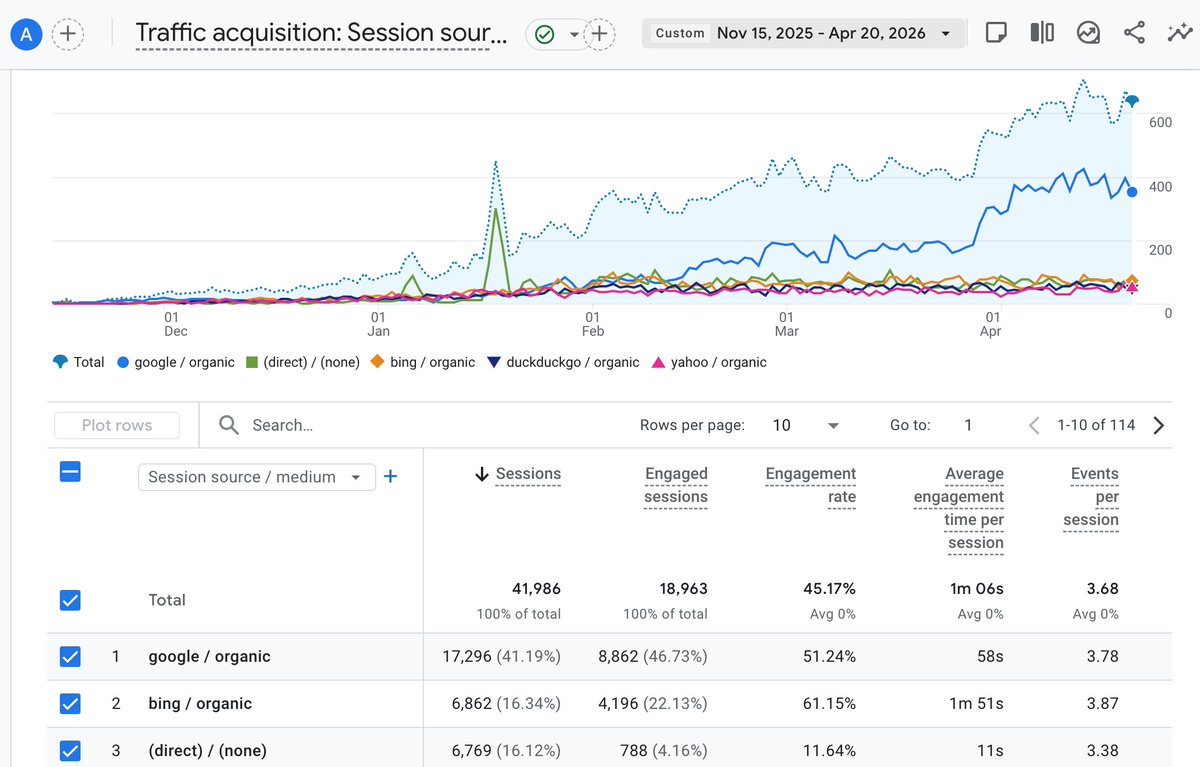Open the annotations note icon
Viewport: 1200px width, 767px height.
coord(995,33)
